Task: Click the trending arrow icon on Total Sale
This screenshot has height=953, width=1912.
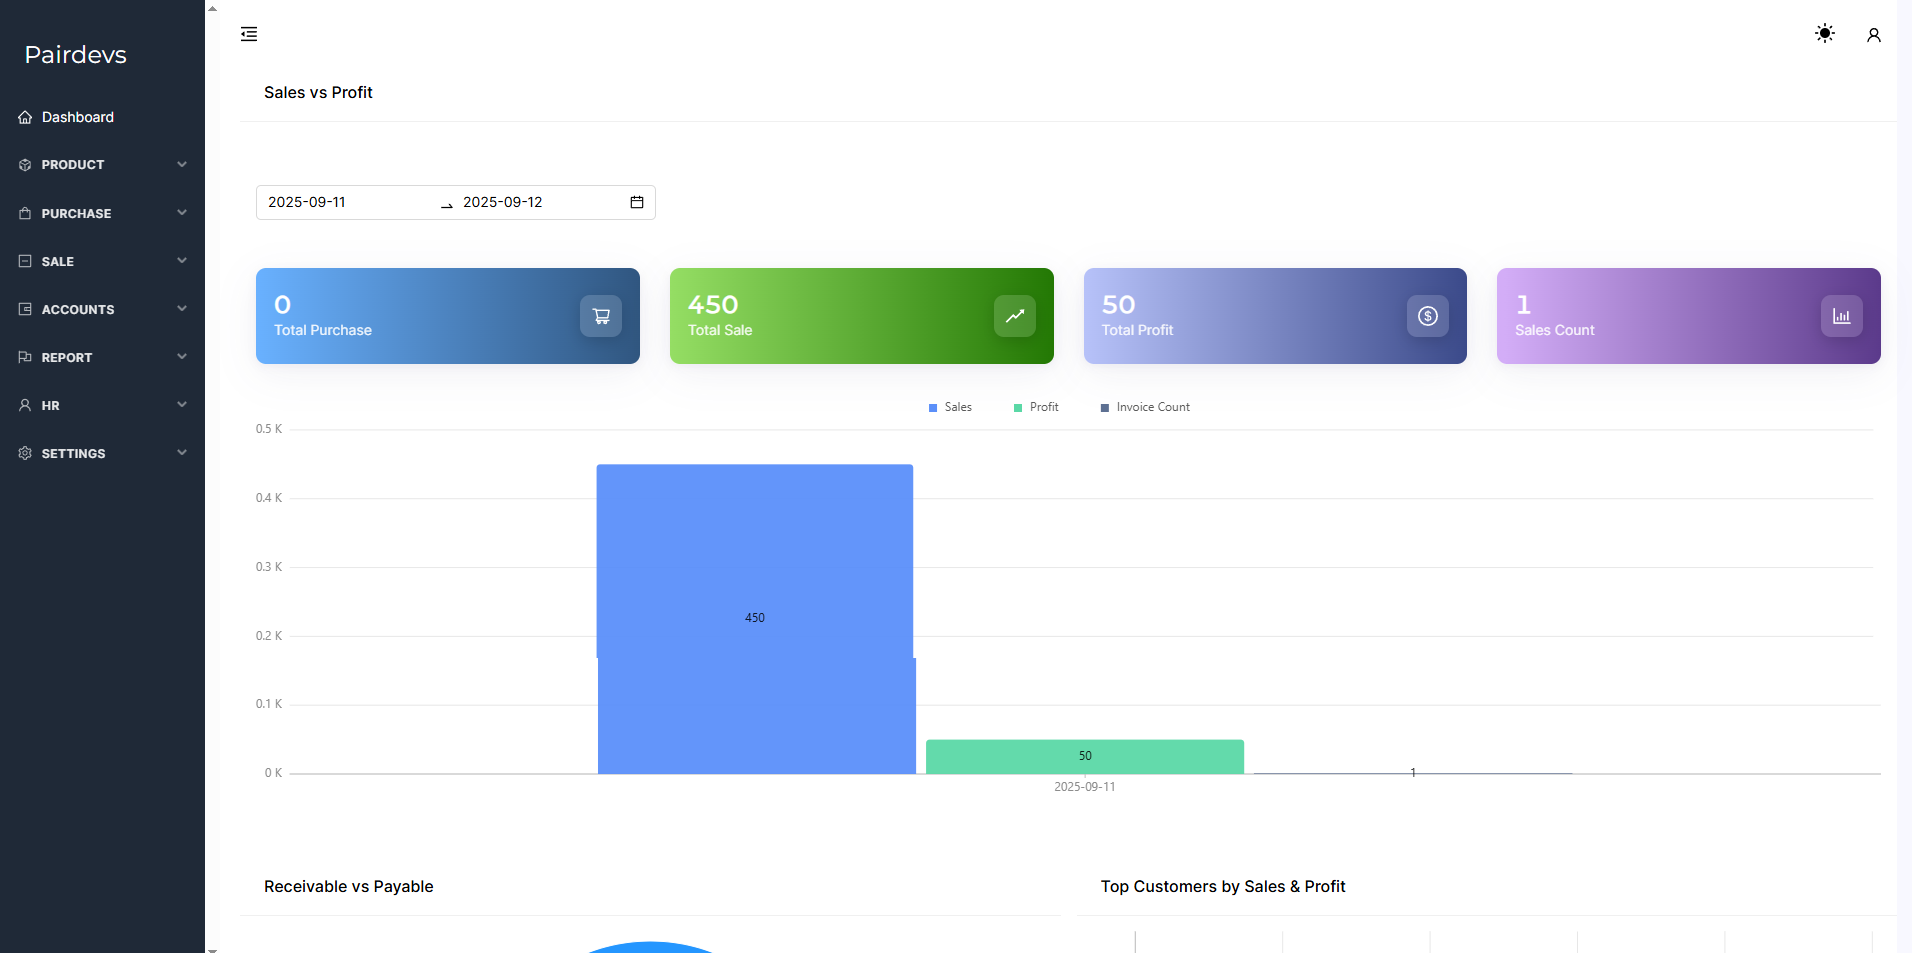Action: tap(1014, 316)
